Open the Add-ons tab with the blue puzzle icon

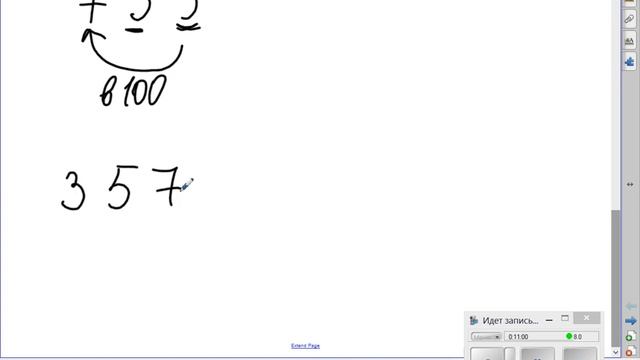coord(629,62)
